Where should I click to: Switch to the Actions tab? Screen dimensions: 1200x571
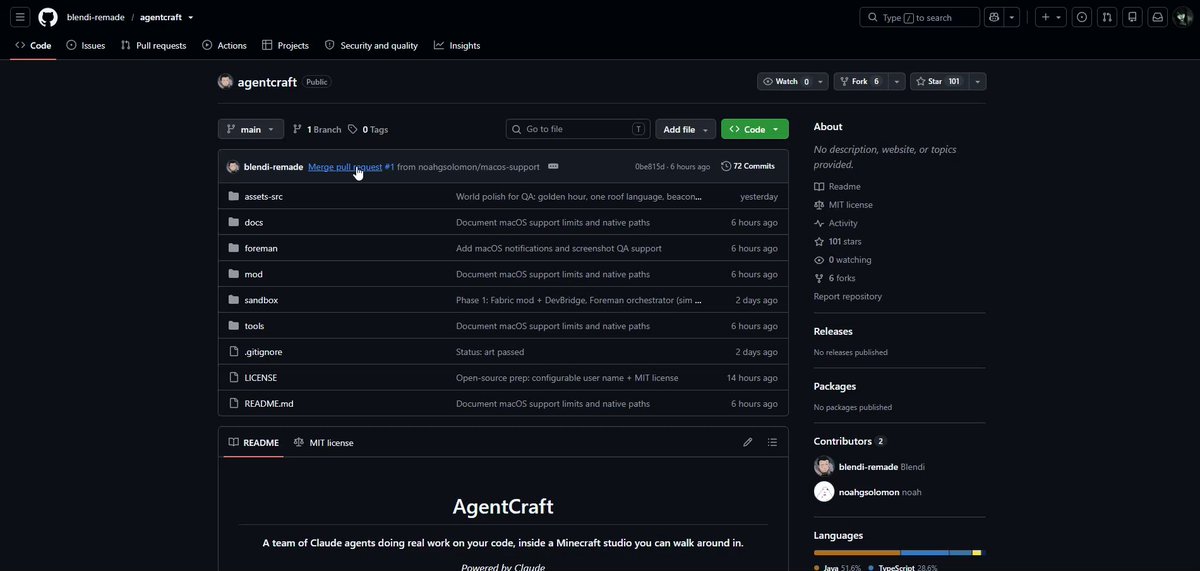pyautogui.click(x=224, y=45)
